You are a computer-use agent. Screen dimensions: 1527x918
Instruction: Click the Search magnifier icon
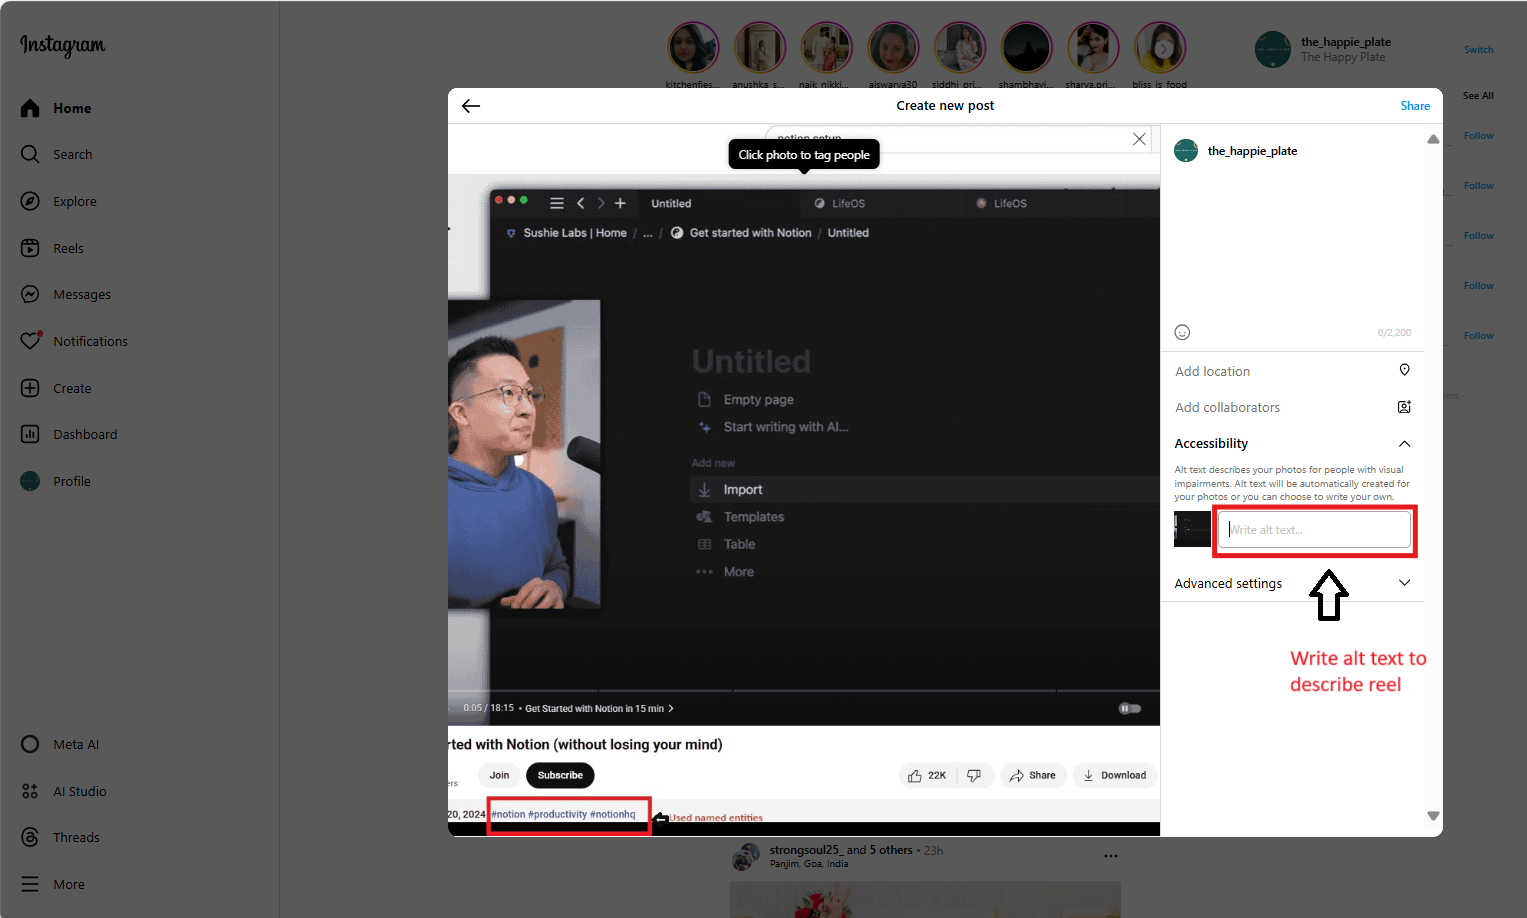click(30, 154)
